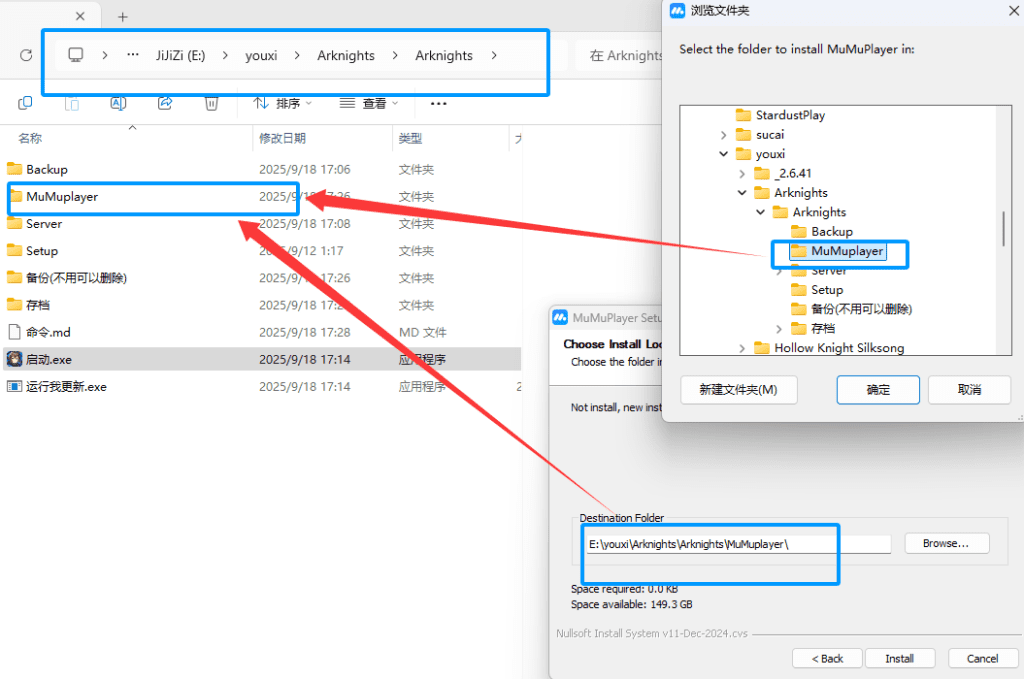This screenshot has height=679, width=1024.
Task: Collapse the youxi folder tree node
Action: 723,154
